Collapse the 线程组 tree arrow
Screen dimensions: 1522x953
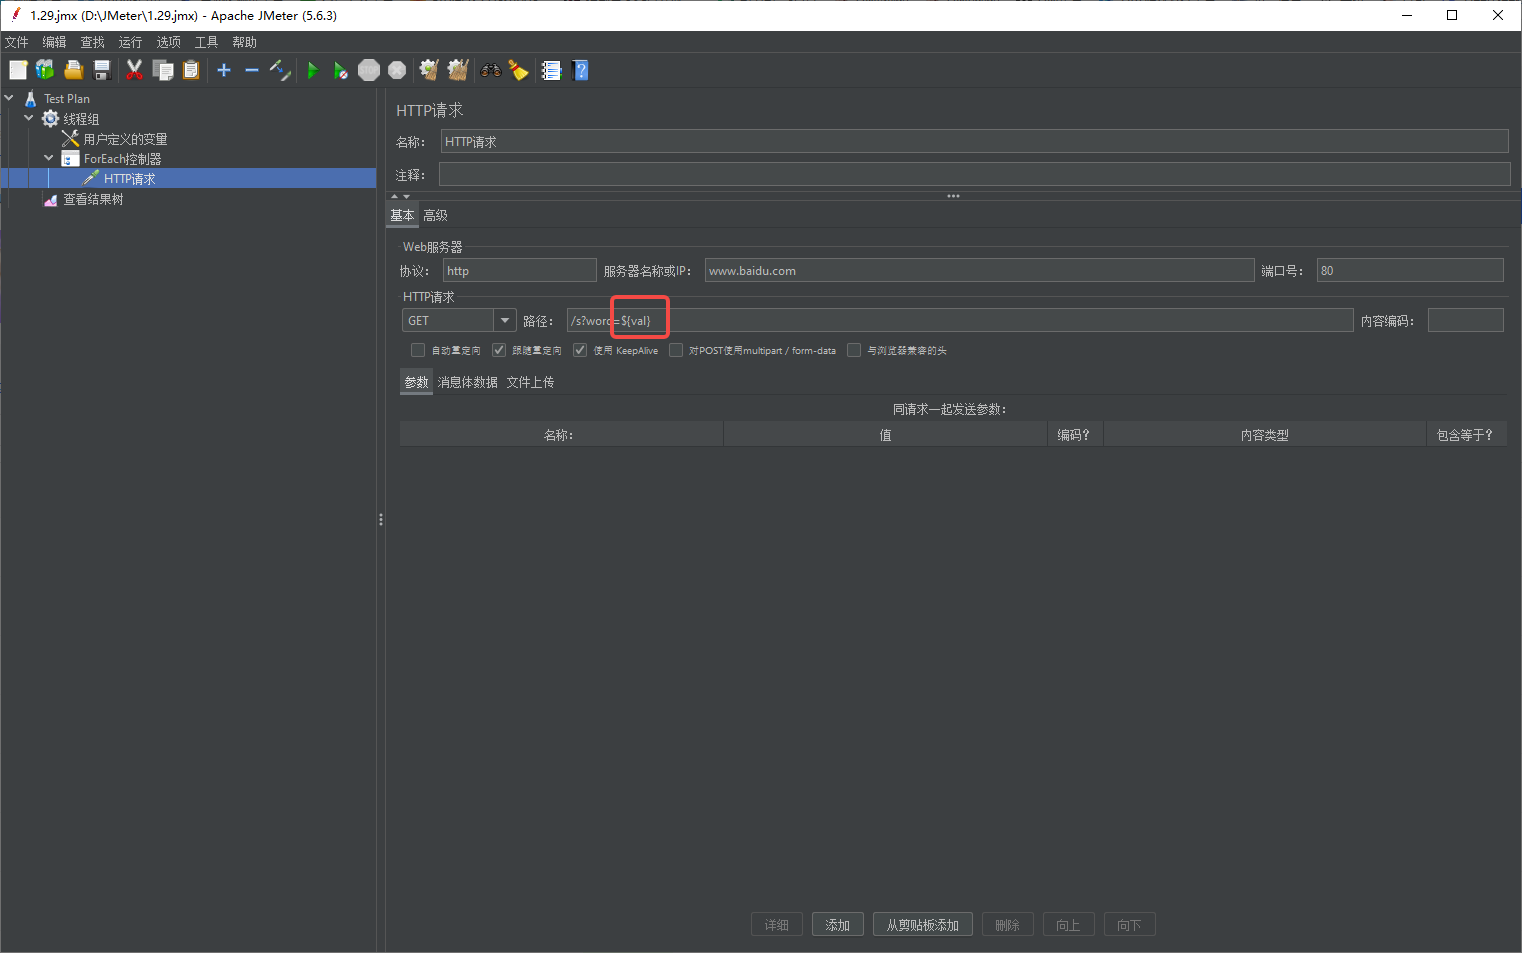(x=29, y=118)
